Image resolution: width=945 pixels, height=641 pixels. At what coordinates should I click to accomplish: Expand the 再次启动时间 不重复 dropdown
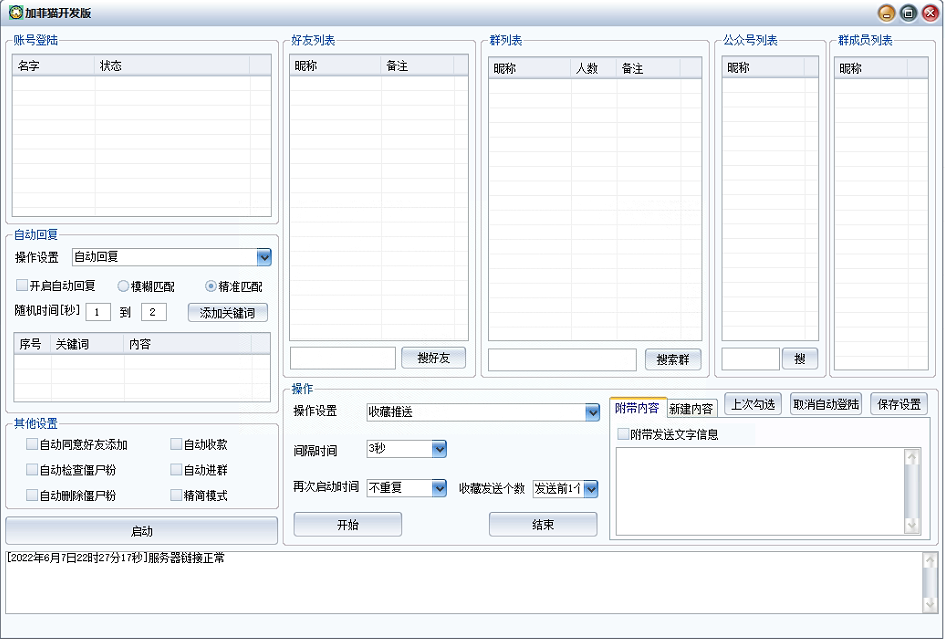[x=439, y=488]
